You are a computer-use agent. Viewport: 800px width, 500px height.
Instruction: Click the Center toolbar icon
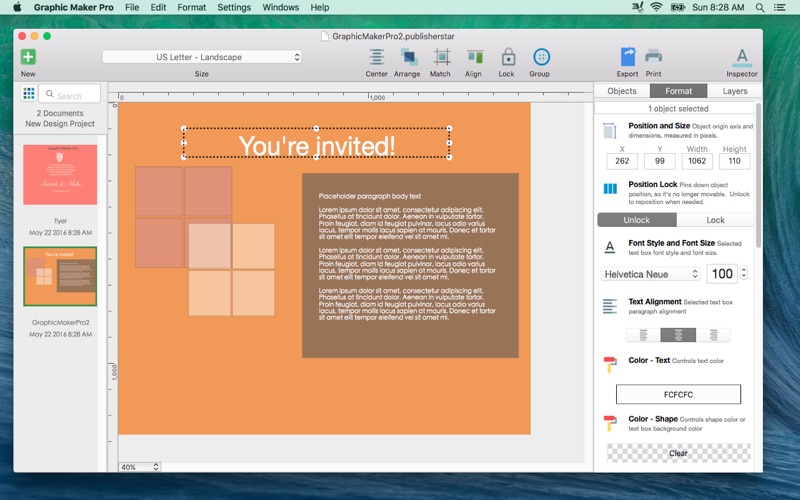tap(377, 57)
